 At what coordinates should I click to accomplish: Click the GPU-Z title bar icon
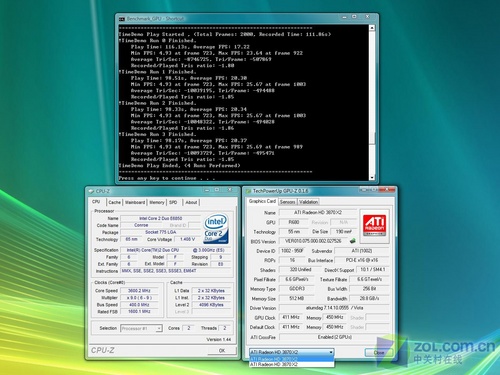(x=248, y=191)
